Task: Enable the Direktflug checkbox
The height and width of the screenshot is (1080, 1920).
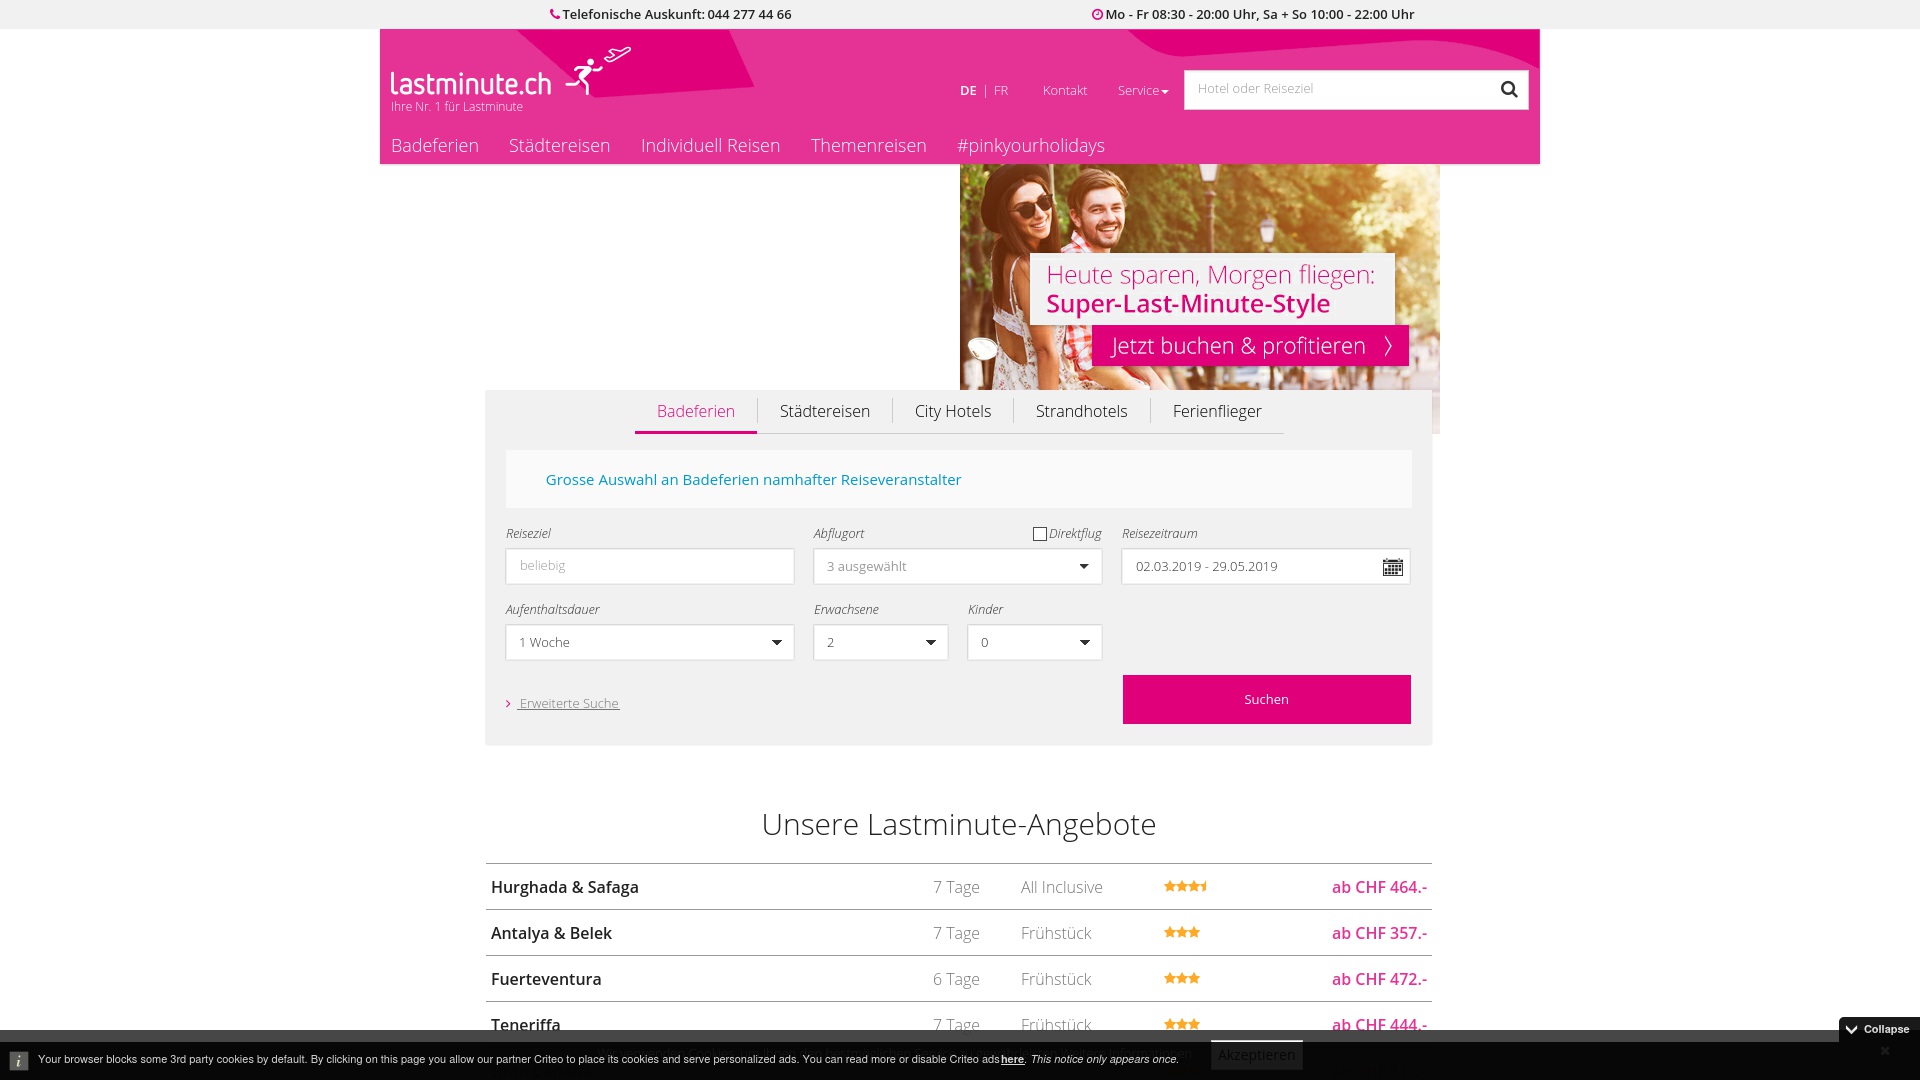Action: pyautogui.click(x=1040, y=534)
